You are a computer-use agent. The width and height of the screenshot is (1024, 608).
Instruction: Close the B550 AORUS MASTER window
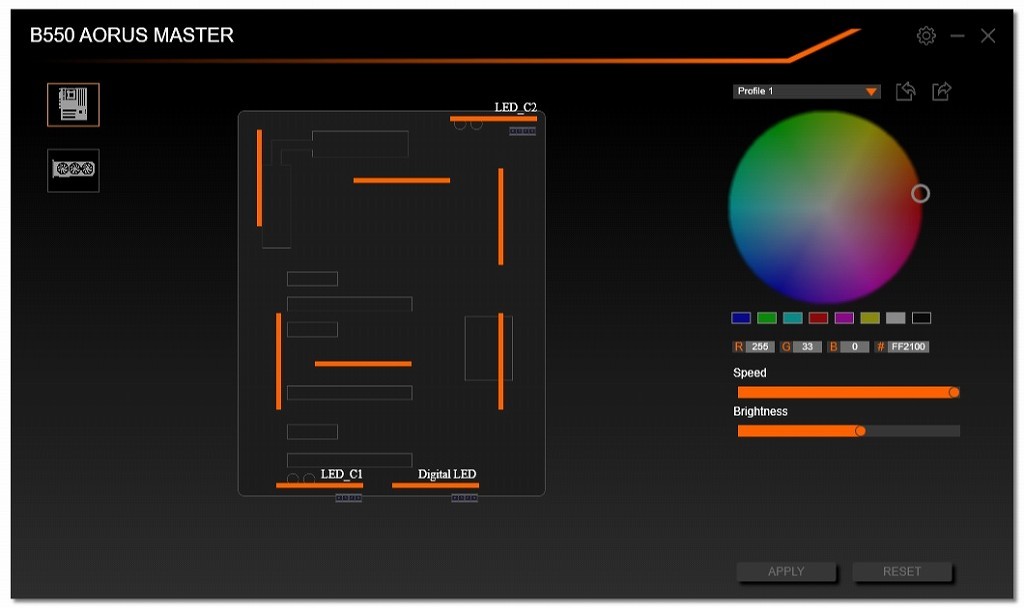[988, 36]
